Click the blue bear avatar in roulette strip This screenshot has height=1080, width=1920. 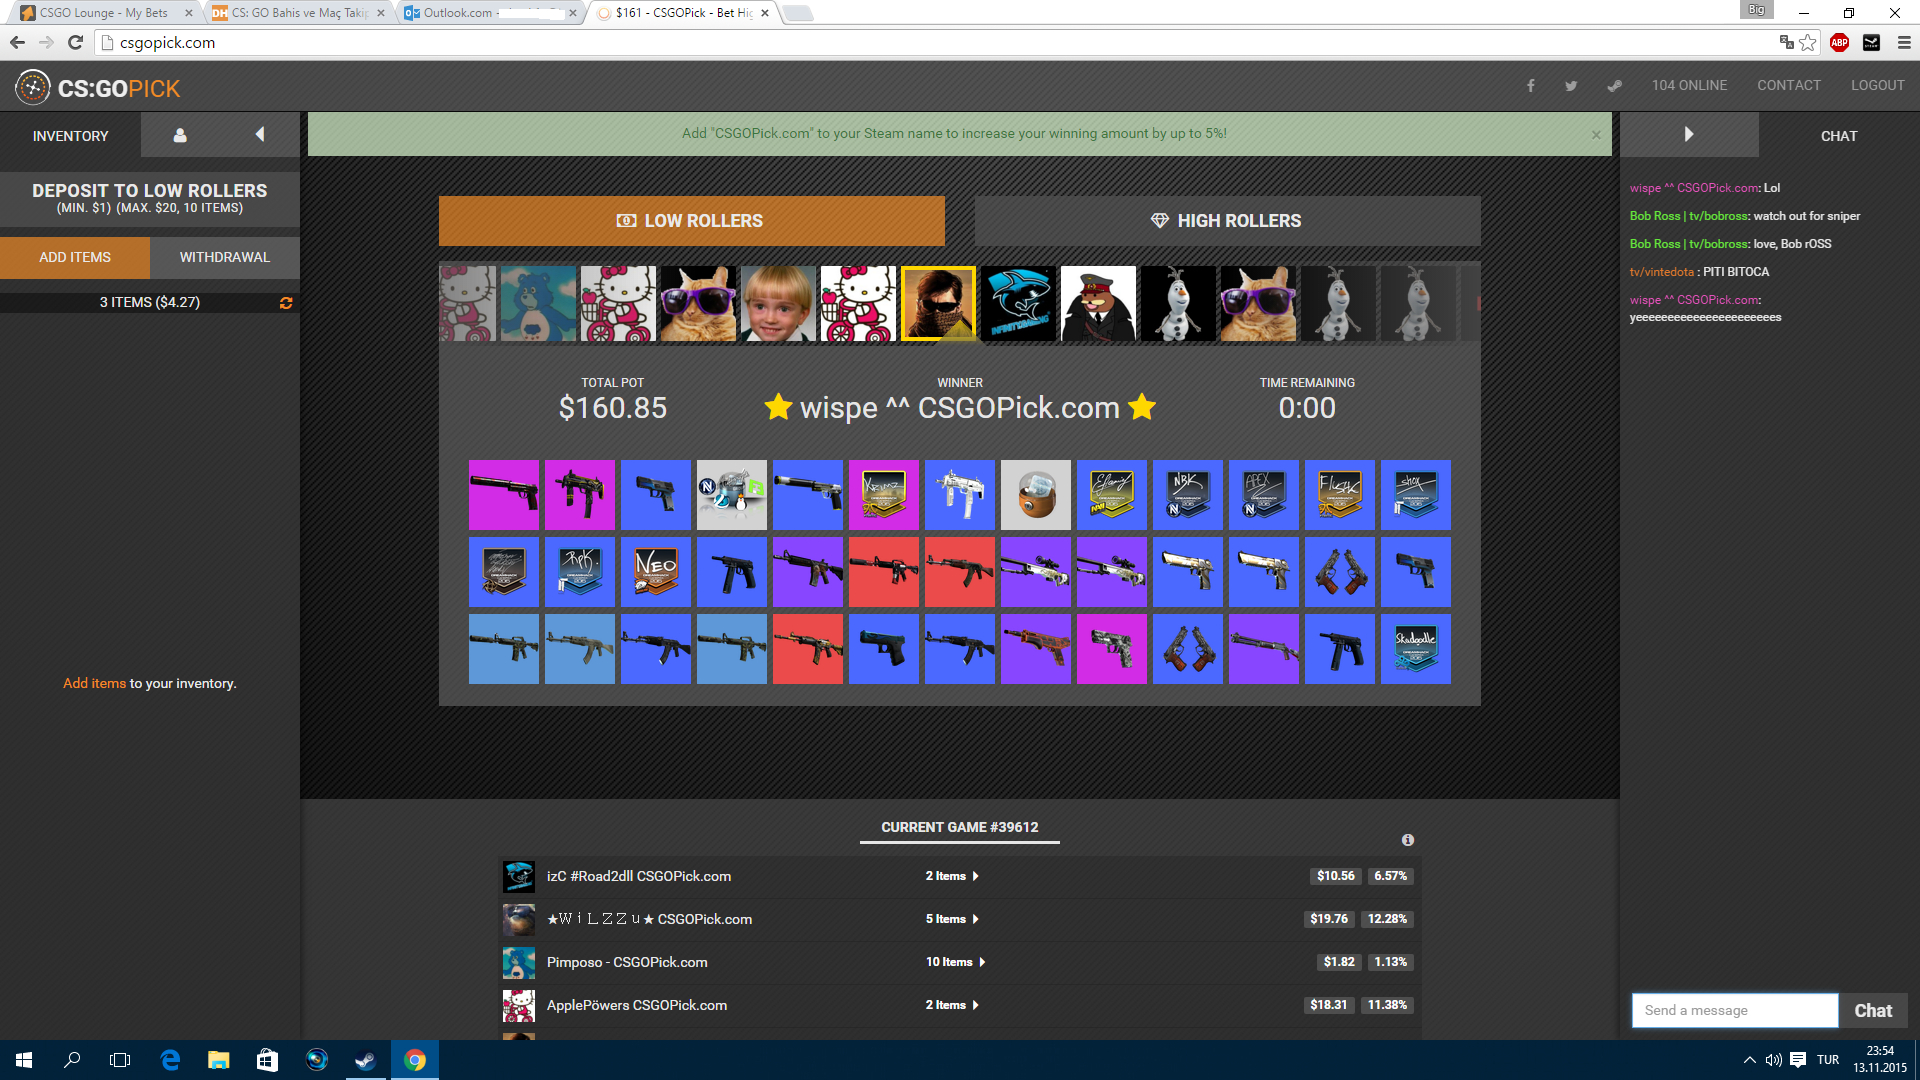[538, 303]
